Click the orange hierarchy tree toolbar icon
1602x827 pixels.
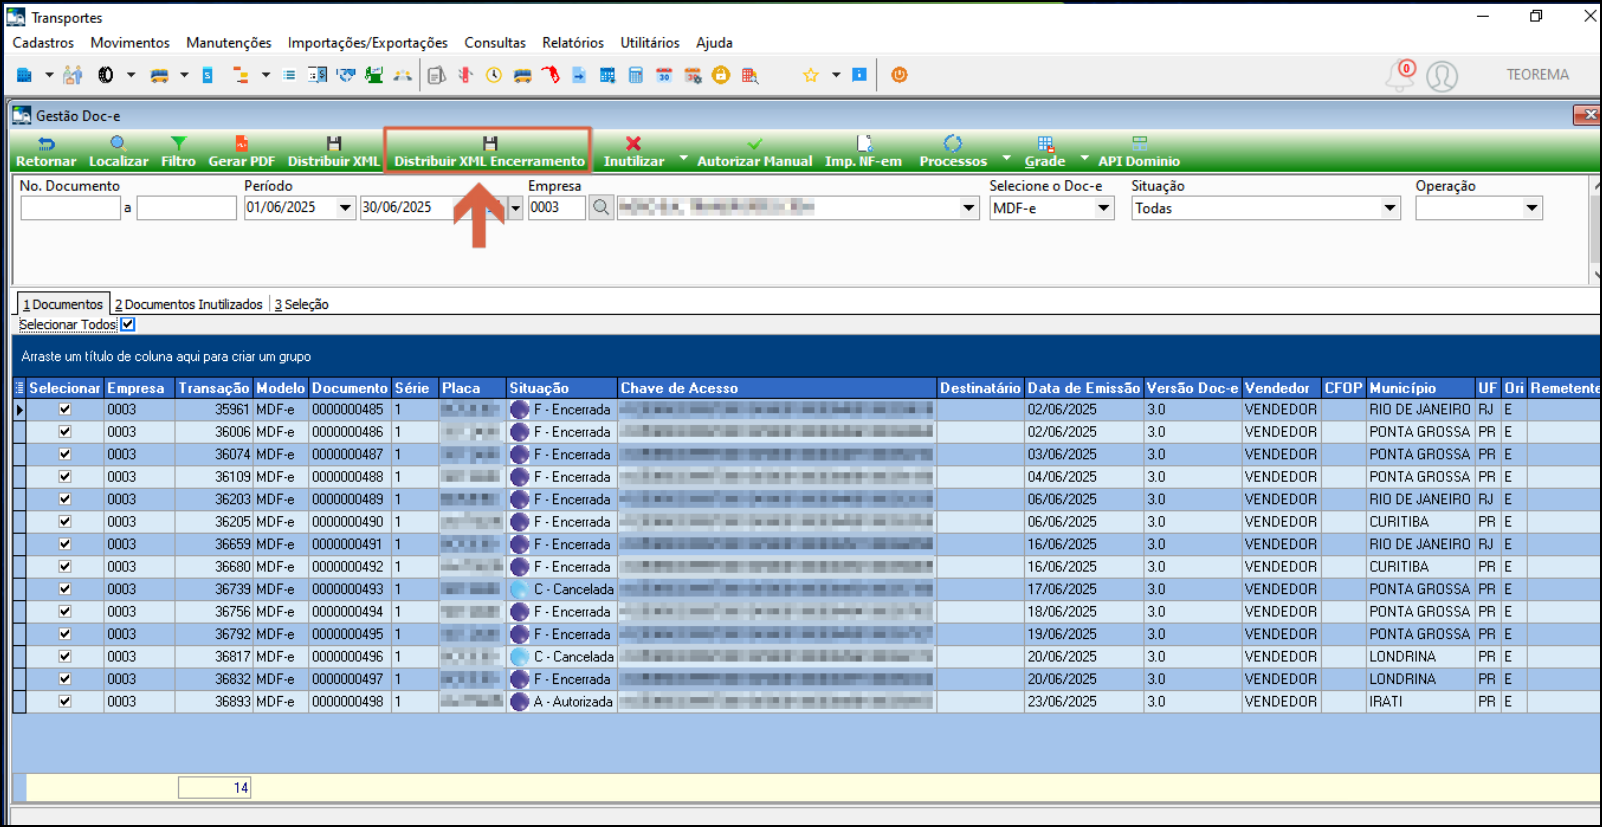click(x=240, y=75)
